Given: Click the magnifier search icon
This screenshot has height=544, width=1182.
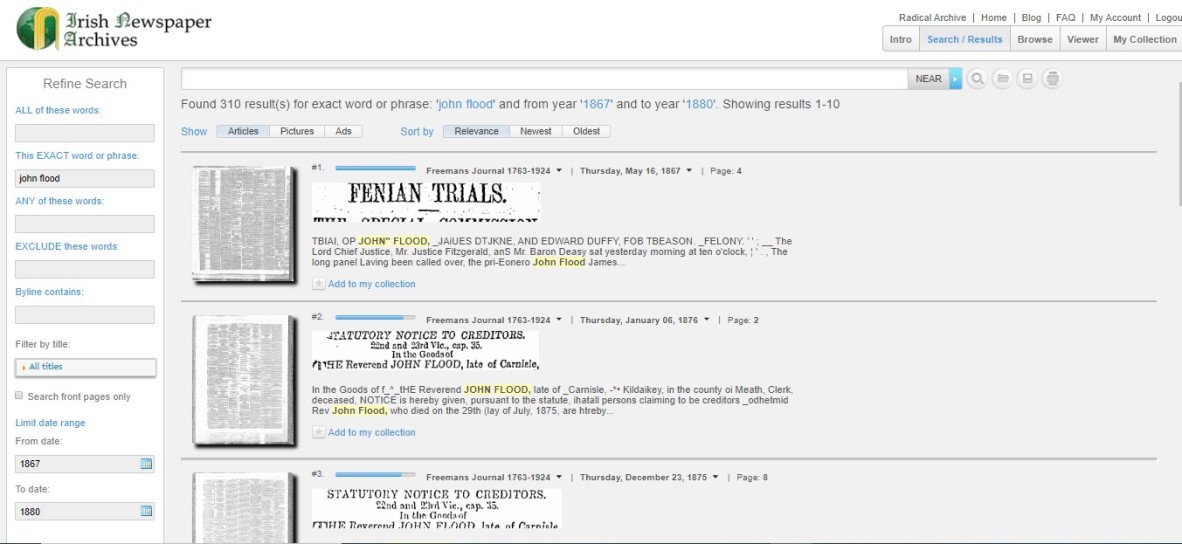Looking at the screenshot, I should point(977,78).
